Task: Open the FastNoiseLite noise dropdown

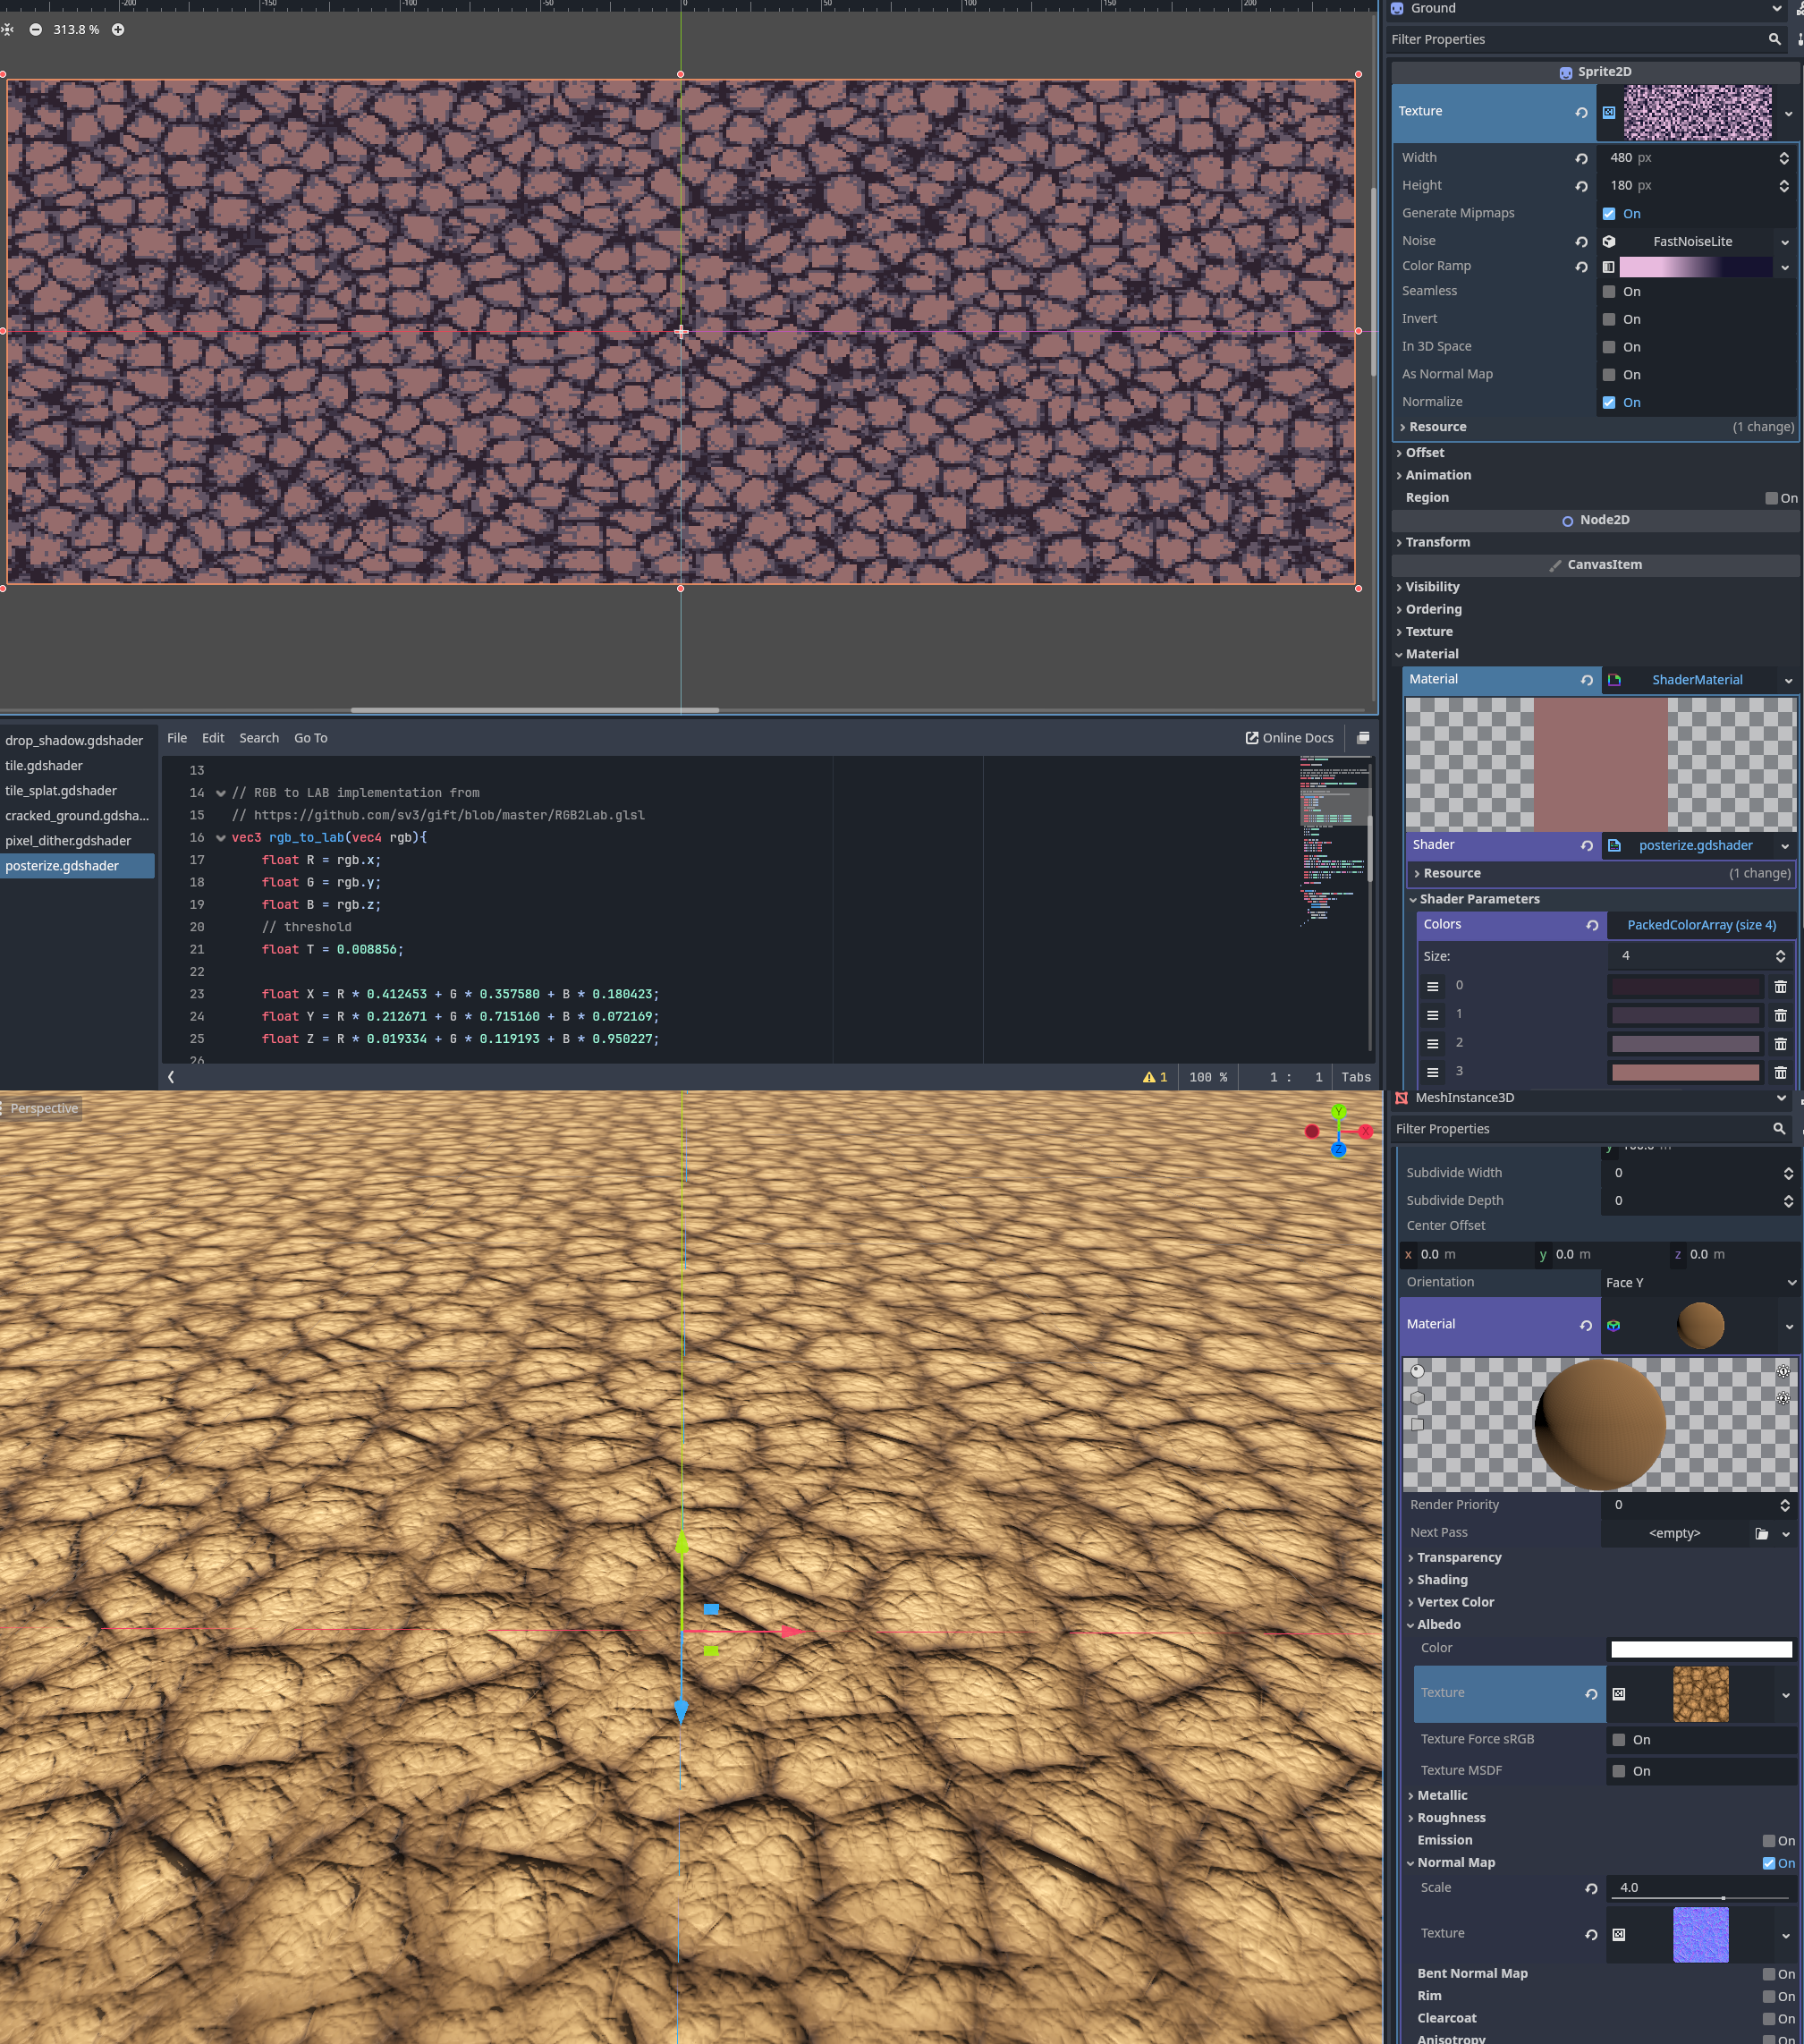Action: tap(1784, 242)
